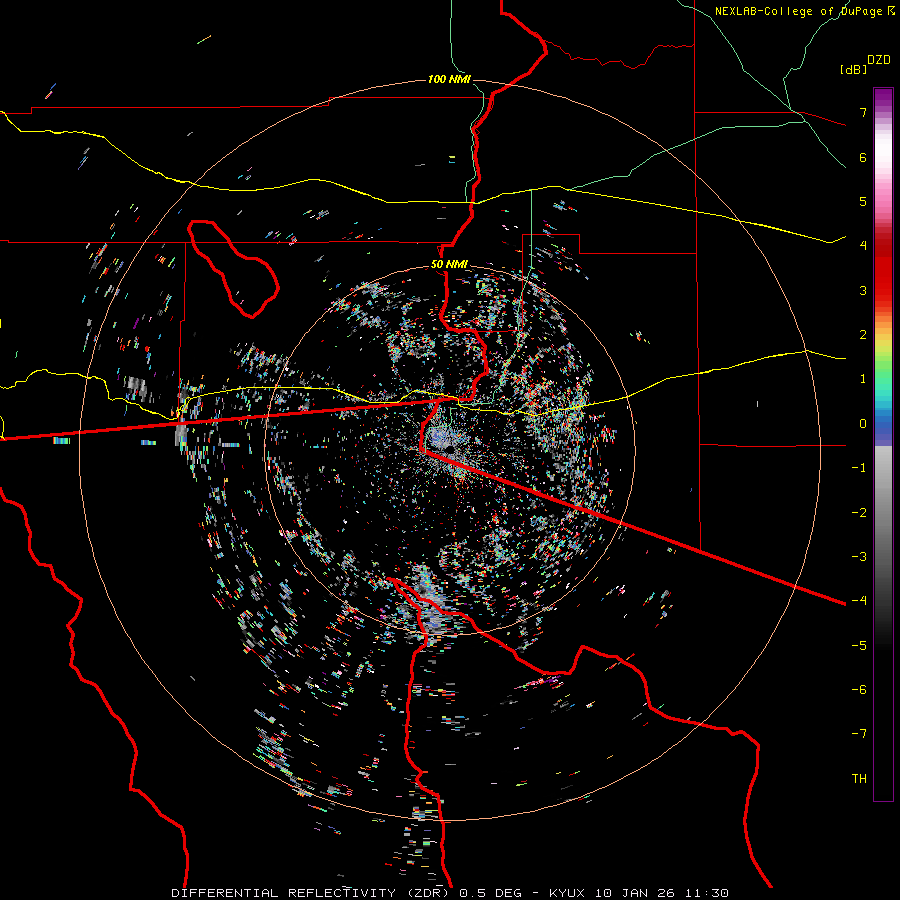Click the KYUX radar site identifier
The image size is (900, 900).
567,893
